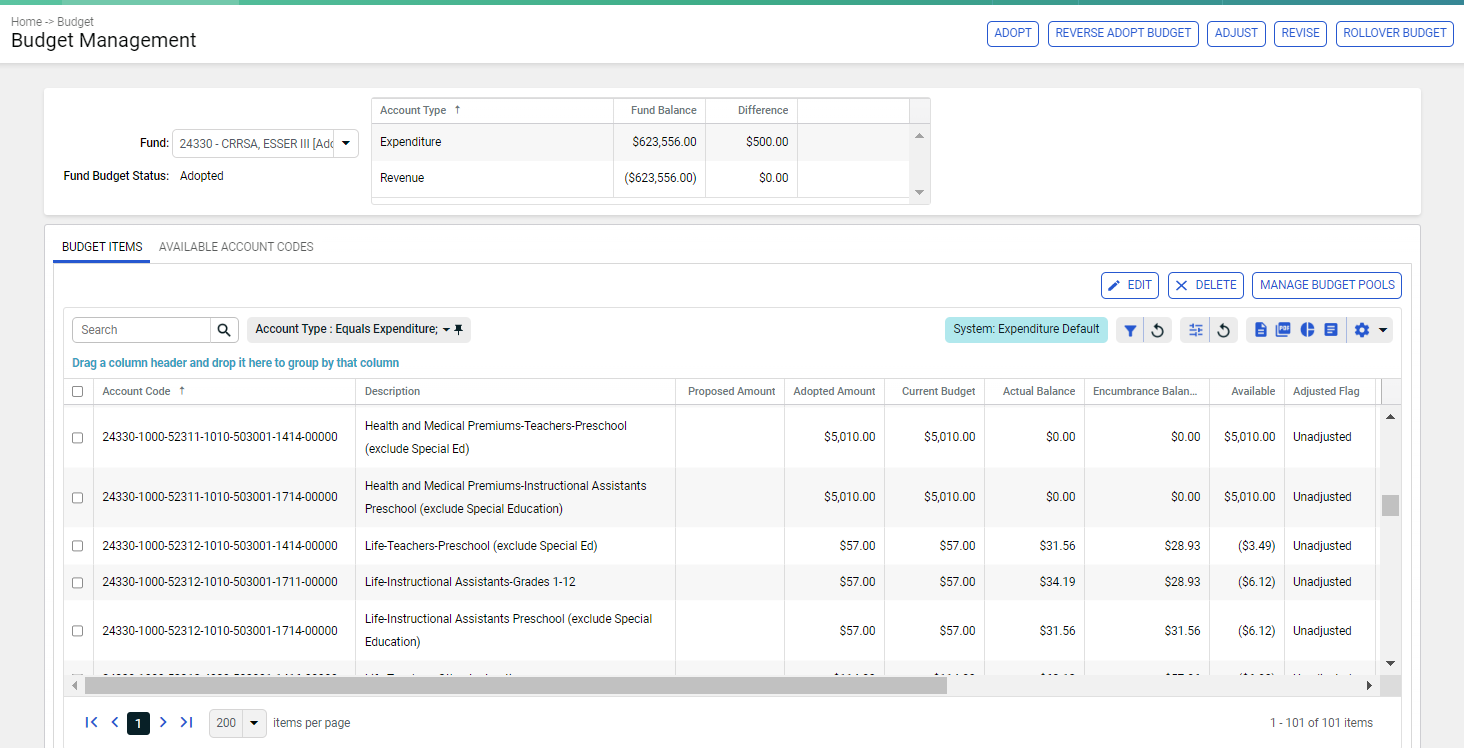Image resolution: width=1464 pixels, height=748 pixels.
Task: Click Home in the breadcrumb
Action: click(26, 22)
